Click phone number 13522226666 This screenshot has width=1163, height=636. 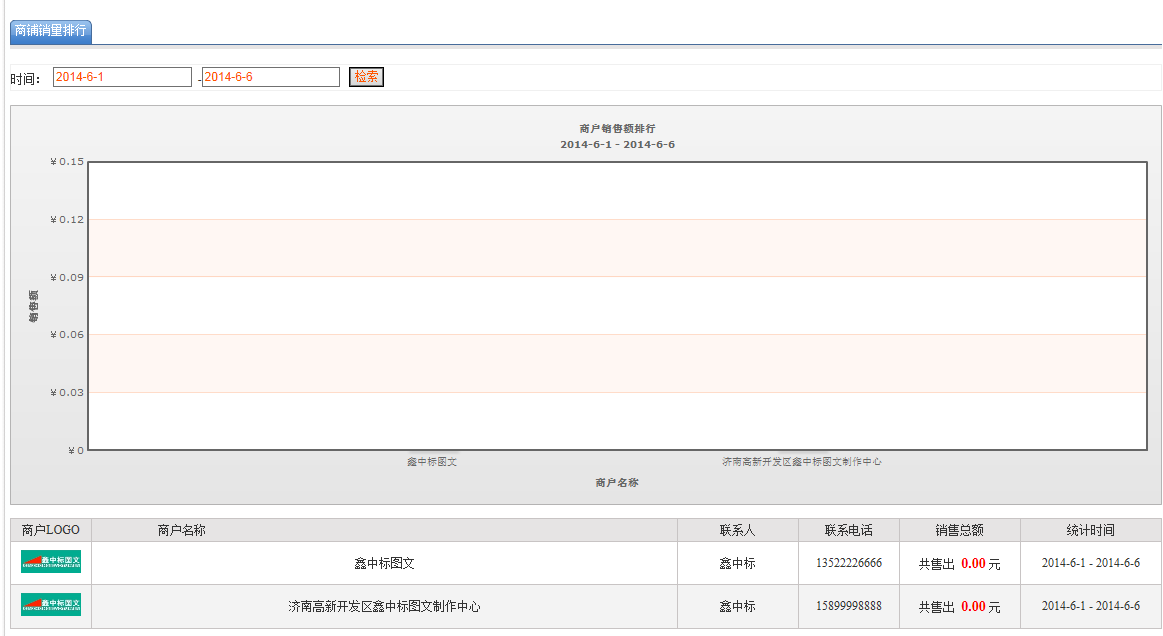(848, 564)
